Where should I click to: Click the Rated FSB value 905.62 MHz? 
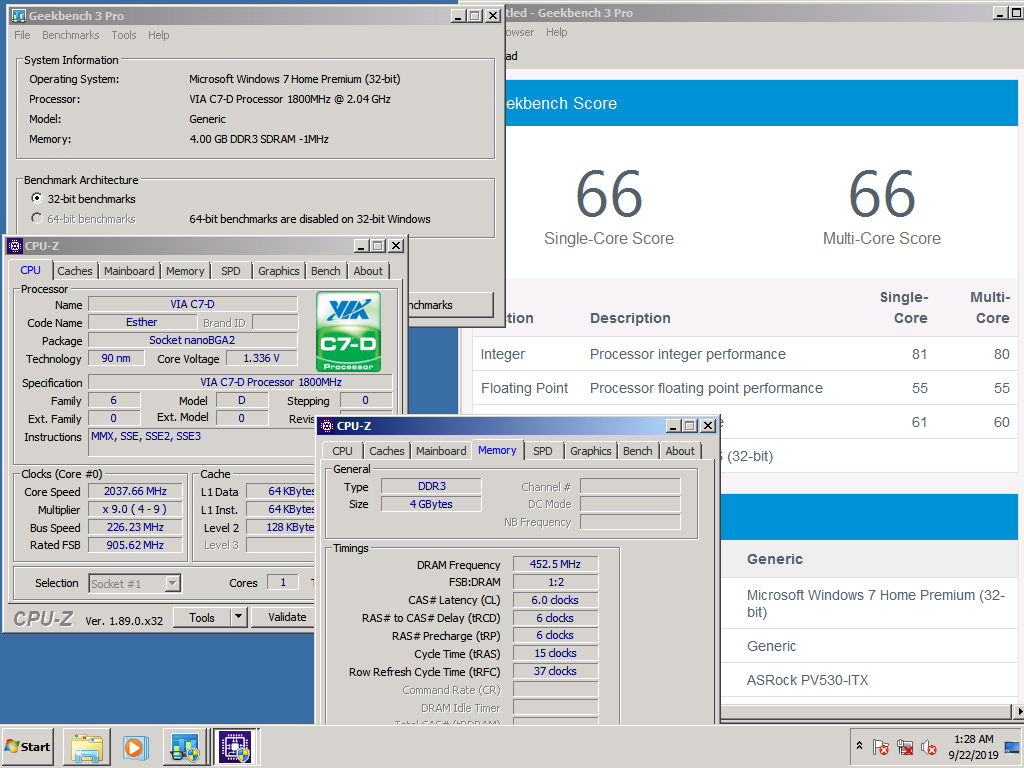pos(135,545)
